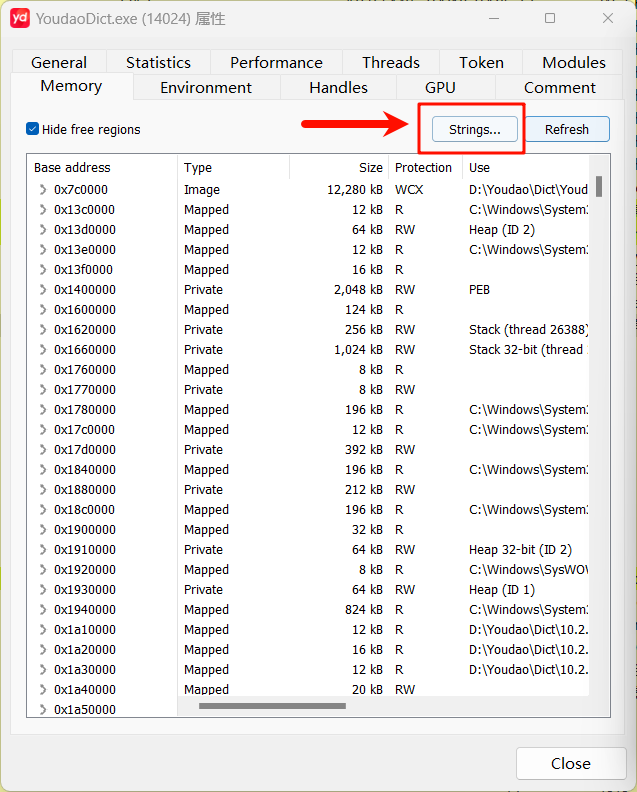Expand the 0x1660000 region
Screen dimensions: 637x792
tap(43, 350)
